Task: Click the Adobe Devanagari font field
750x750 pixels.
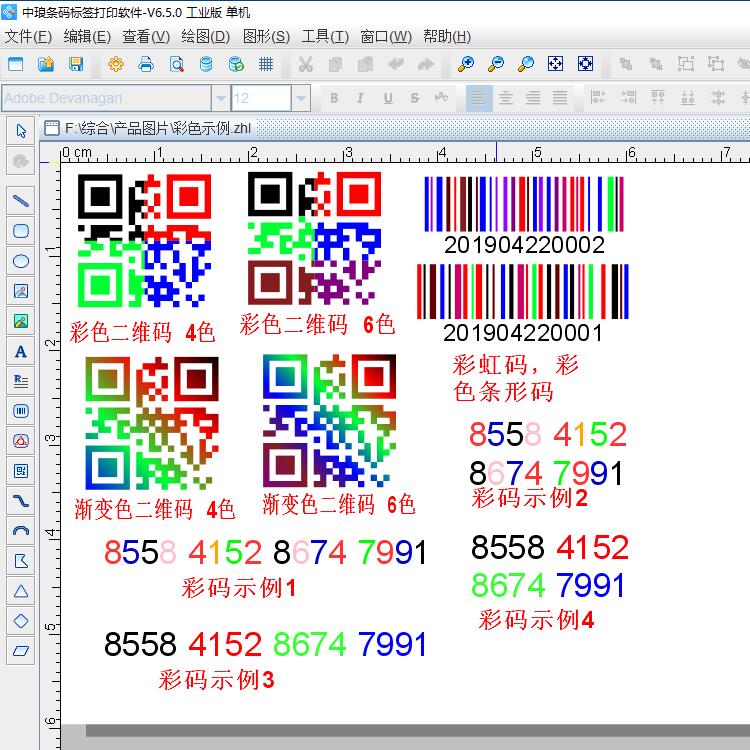Action: (106, 99)
